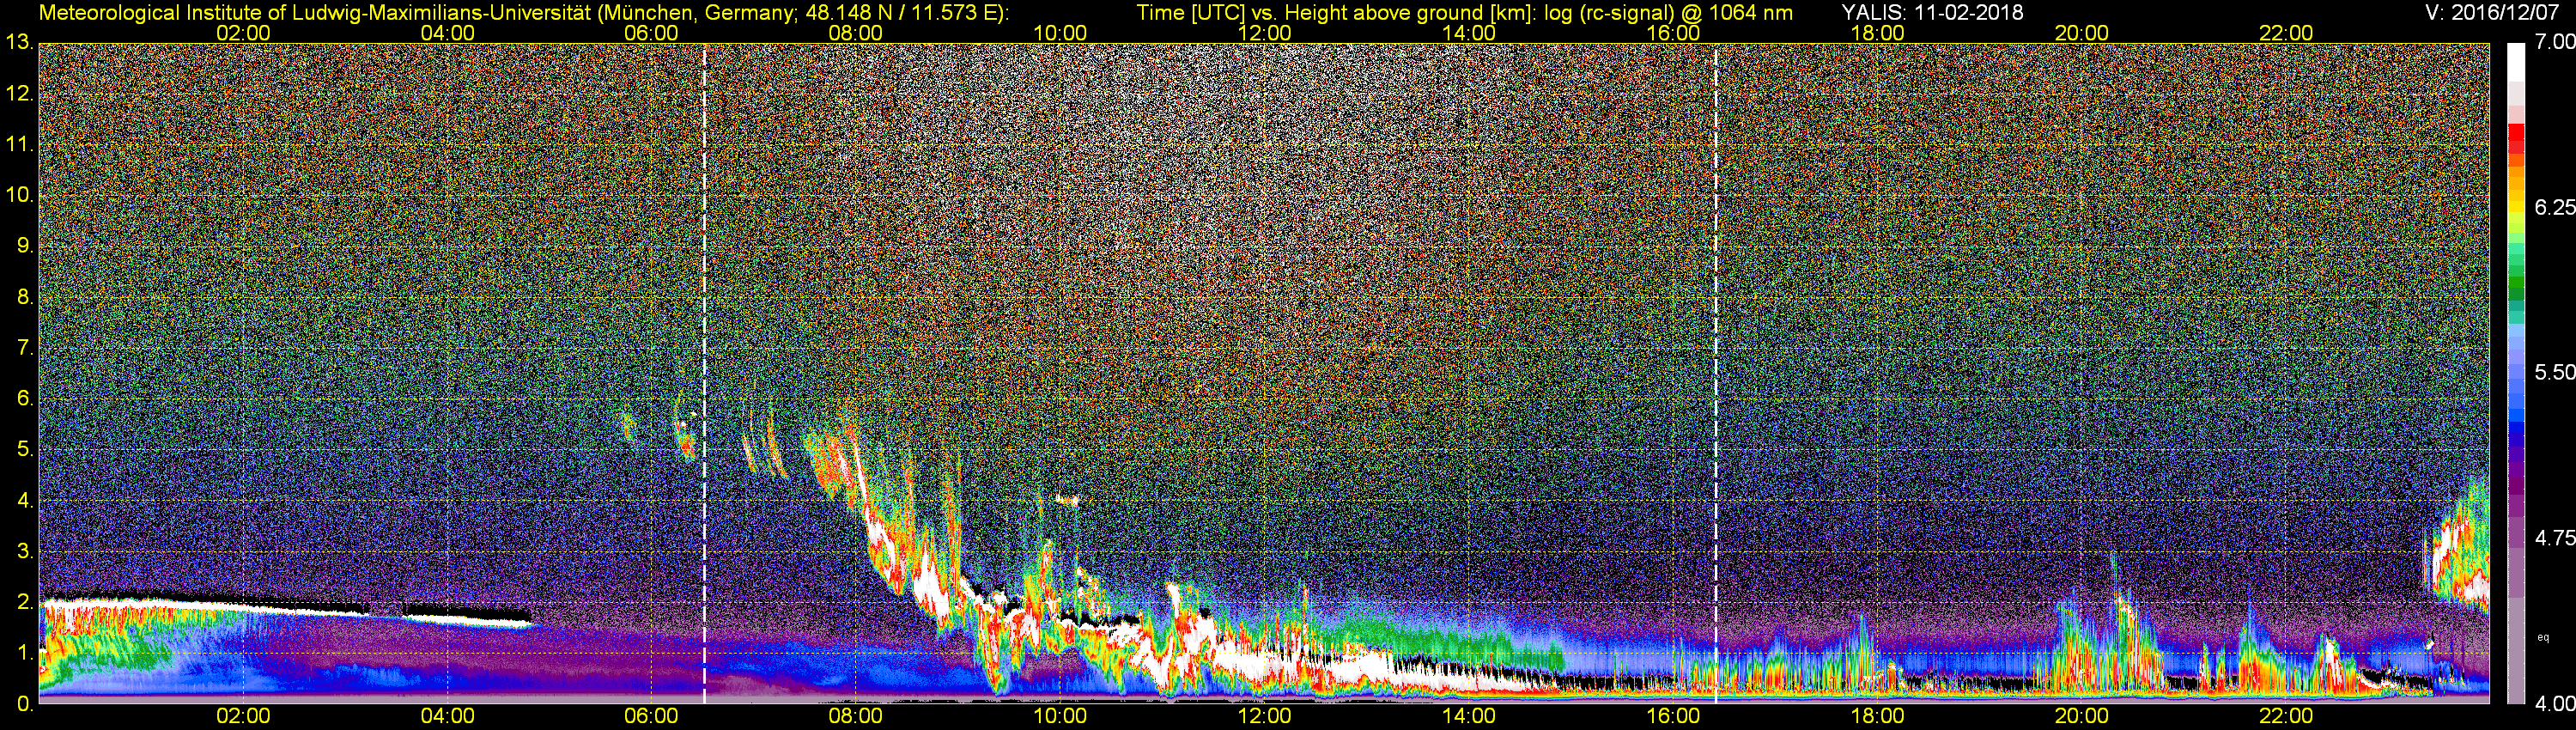
Task: Click the 20:00 label on the bottom time axis
Action: point(2082,716)
